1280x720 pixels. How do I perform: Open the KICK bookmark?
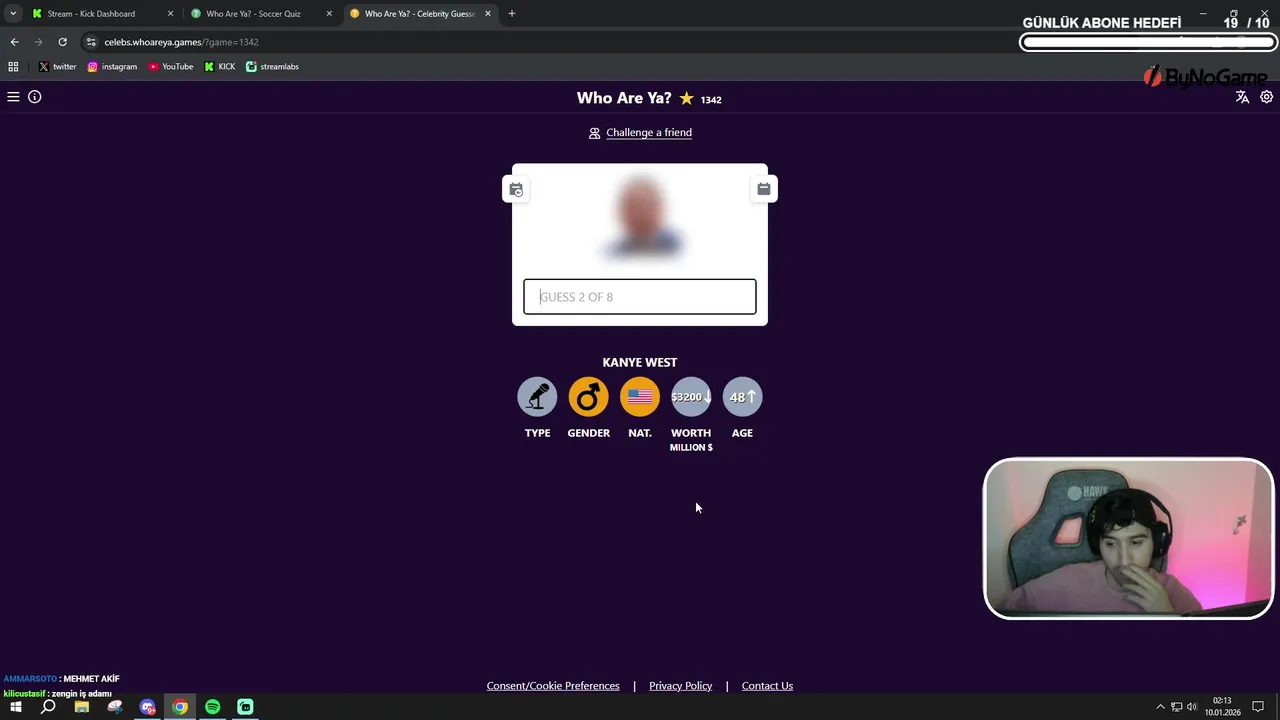coord(220,67)
